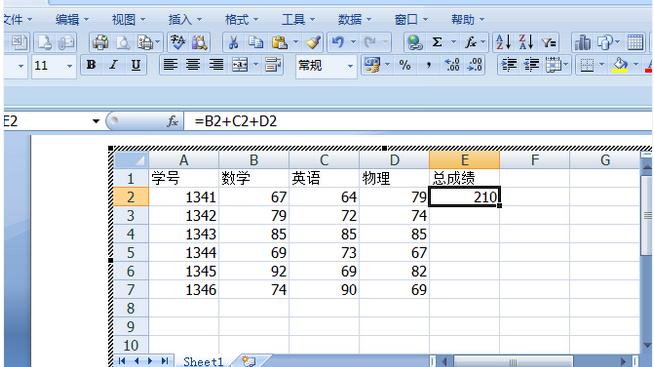Open the font size 11 dropdown
The height and width of the screenshot is (367, 654).
pos(70,66)
